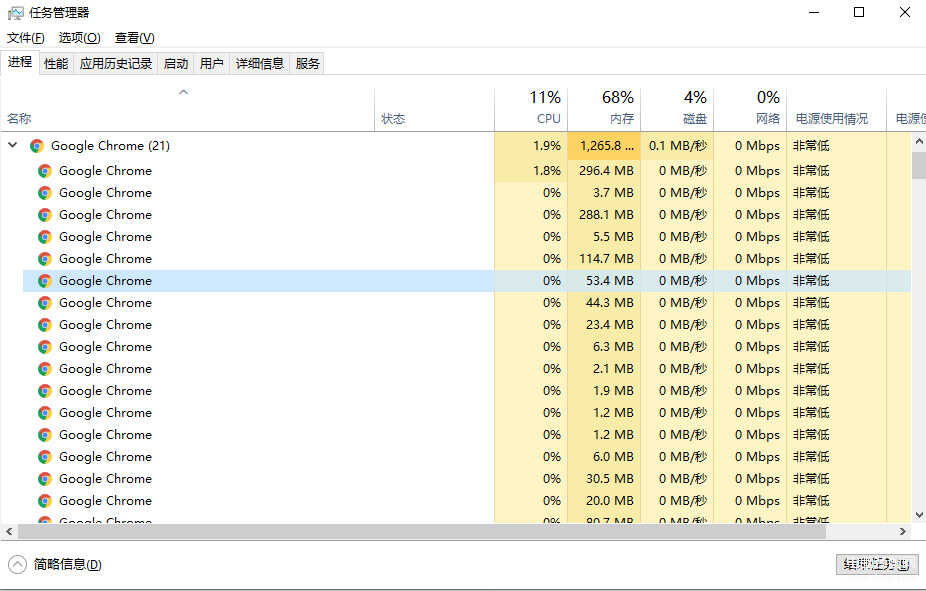Click the Chrome icon of Google Chrome (21) group

[x=37, y=146]
